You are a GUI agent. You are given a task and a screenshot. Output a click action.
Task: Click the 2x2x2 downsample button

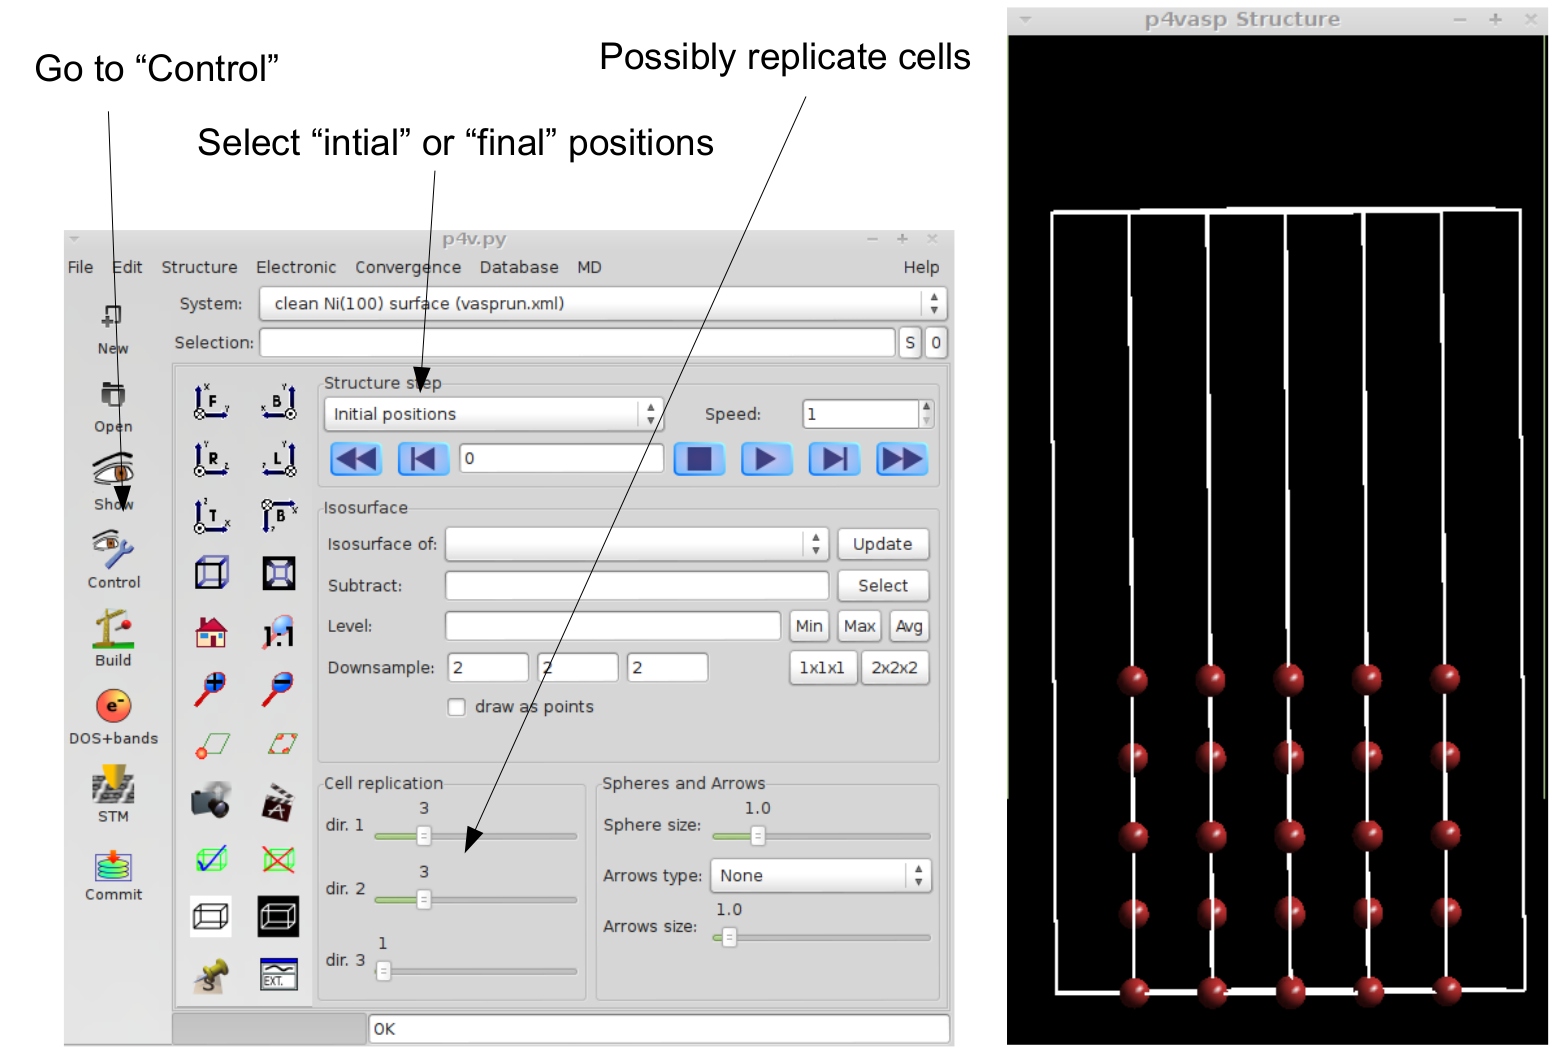coord(894,668)
